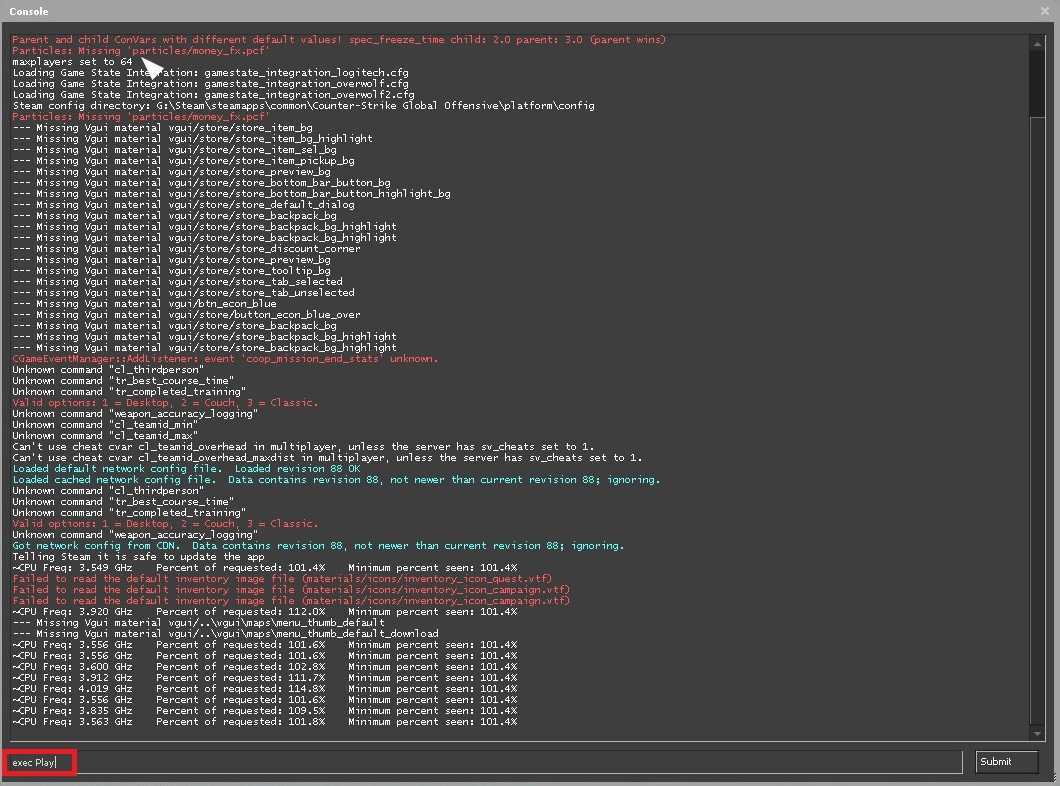
Task: Click the 'Telling Steam it is safe' line
Action: [x=139, y=557]
